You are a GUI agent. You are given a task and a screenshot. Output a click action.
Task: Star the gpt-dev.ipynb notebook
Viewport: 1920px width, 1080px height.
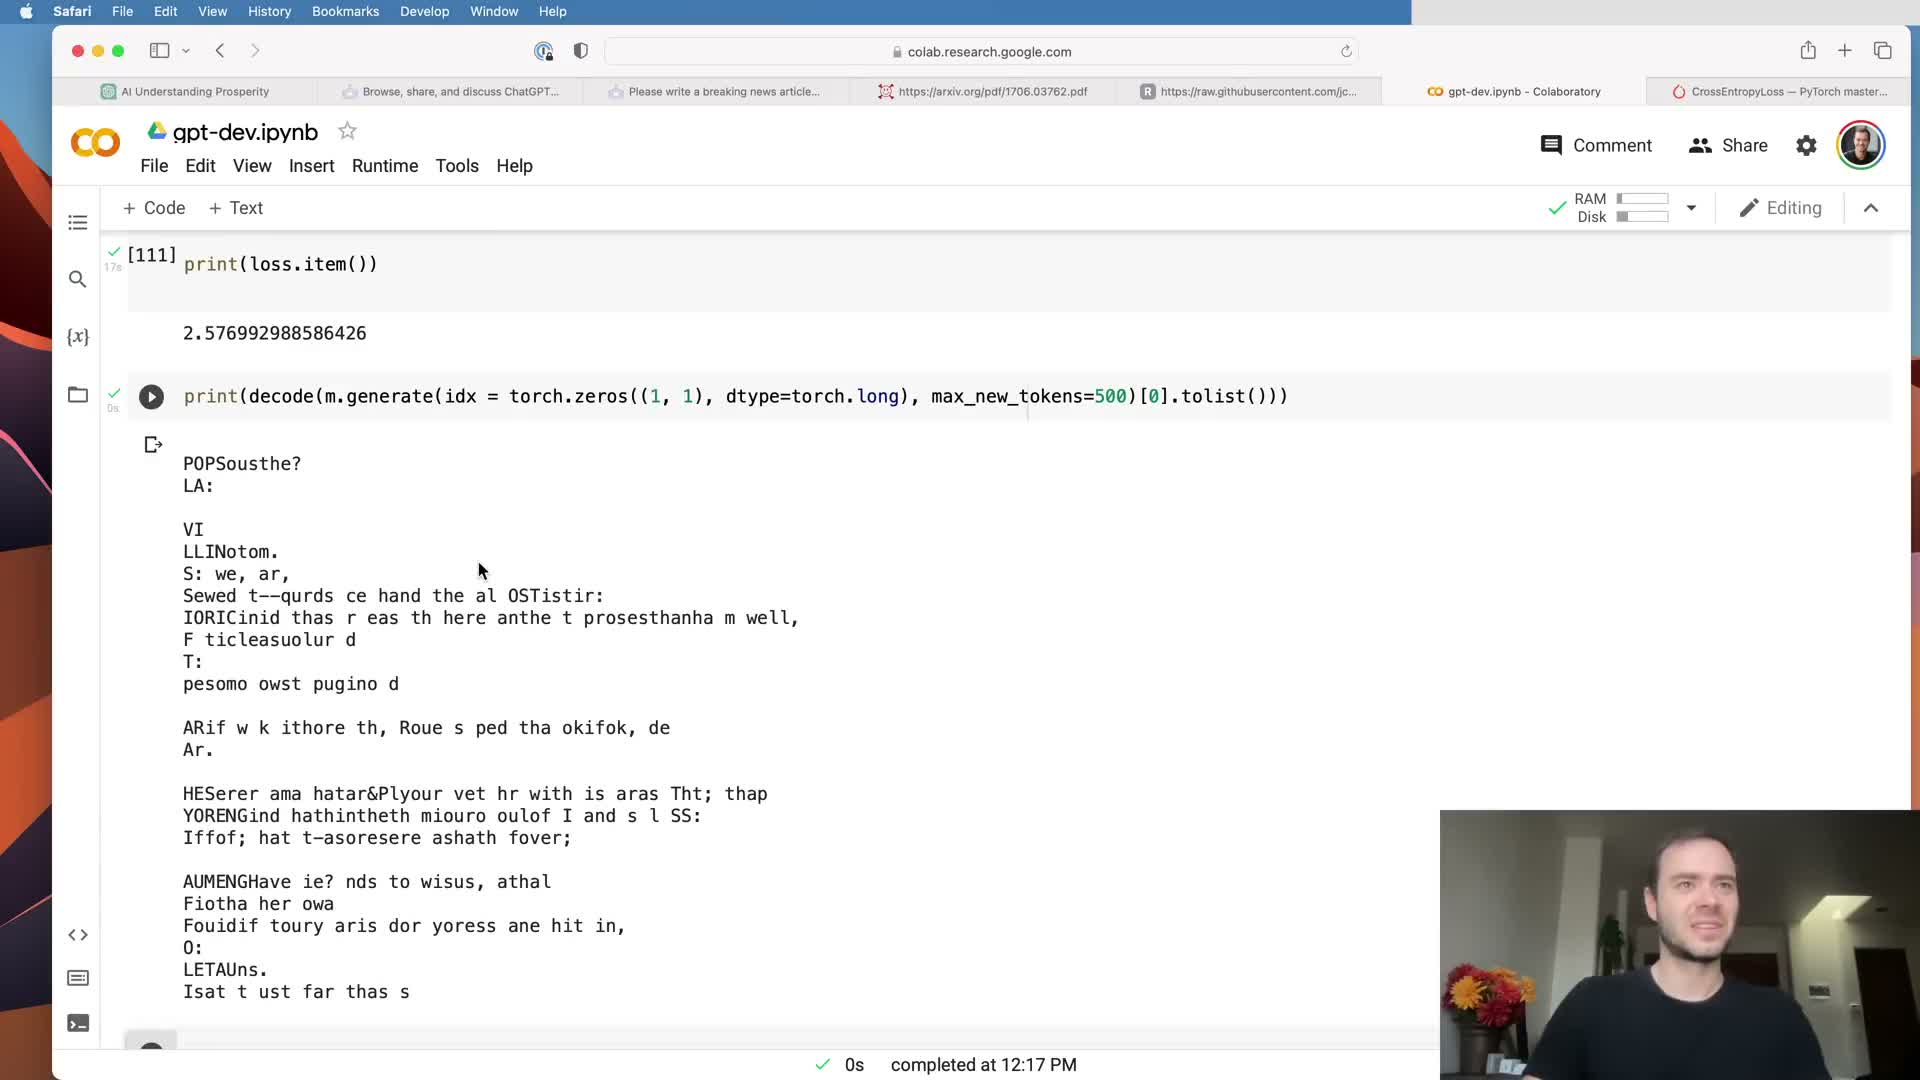click(x=347, y=131)
